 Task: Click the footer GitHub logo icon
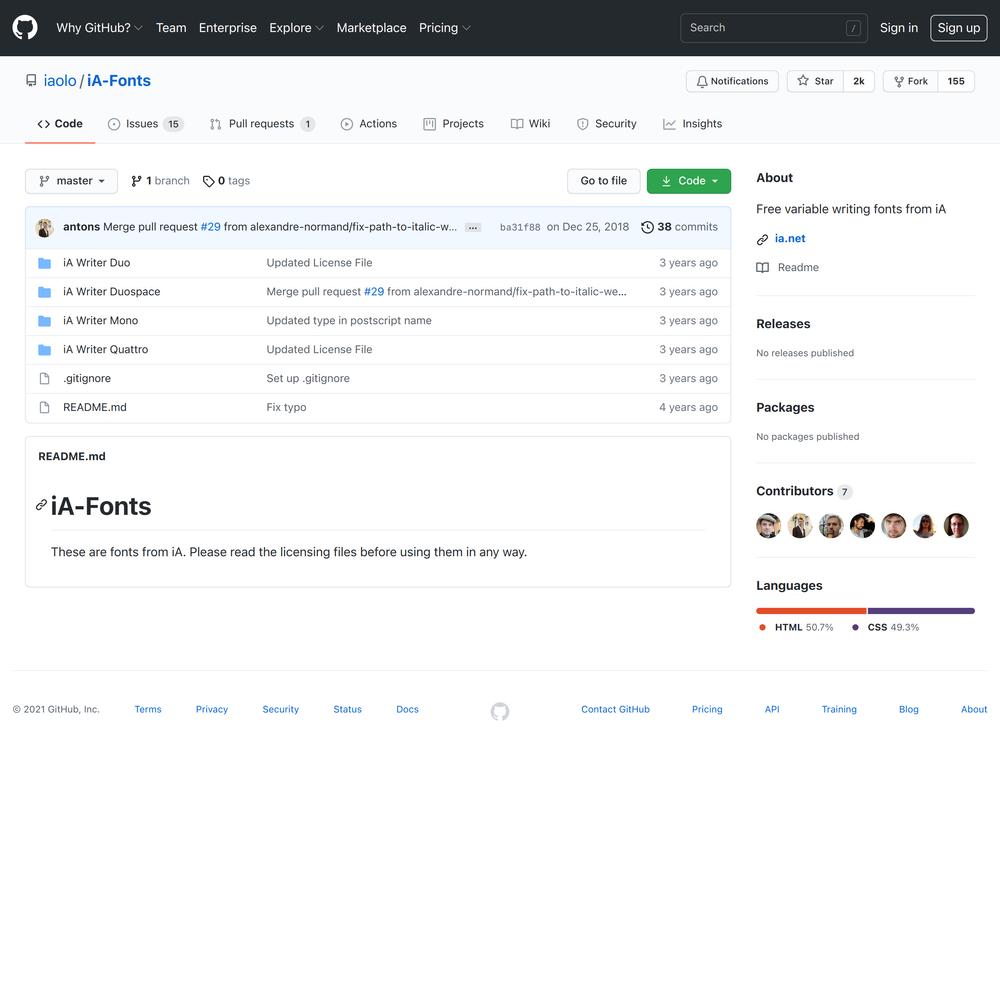click(500, 710)
